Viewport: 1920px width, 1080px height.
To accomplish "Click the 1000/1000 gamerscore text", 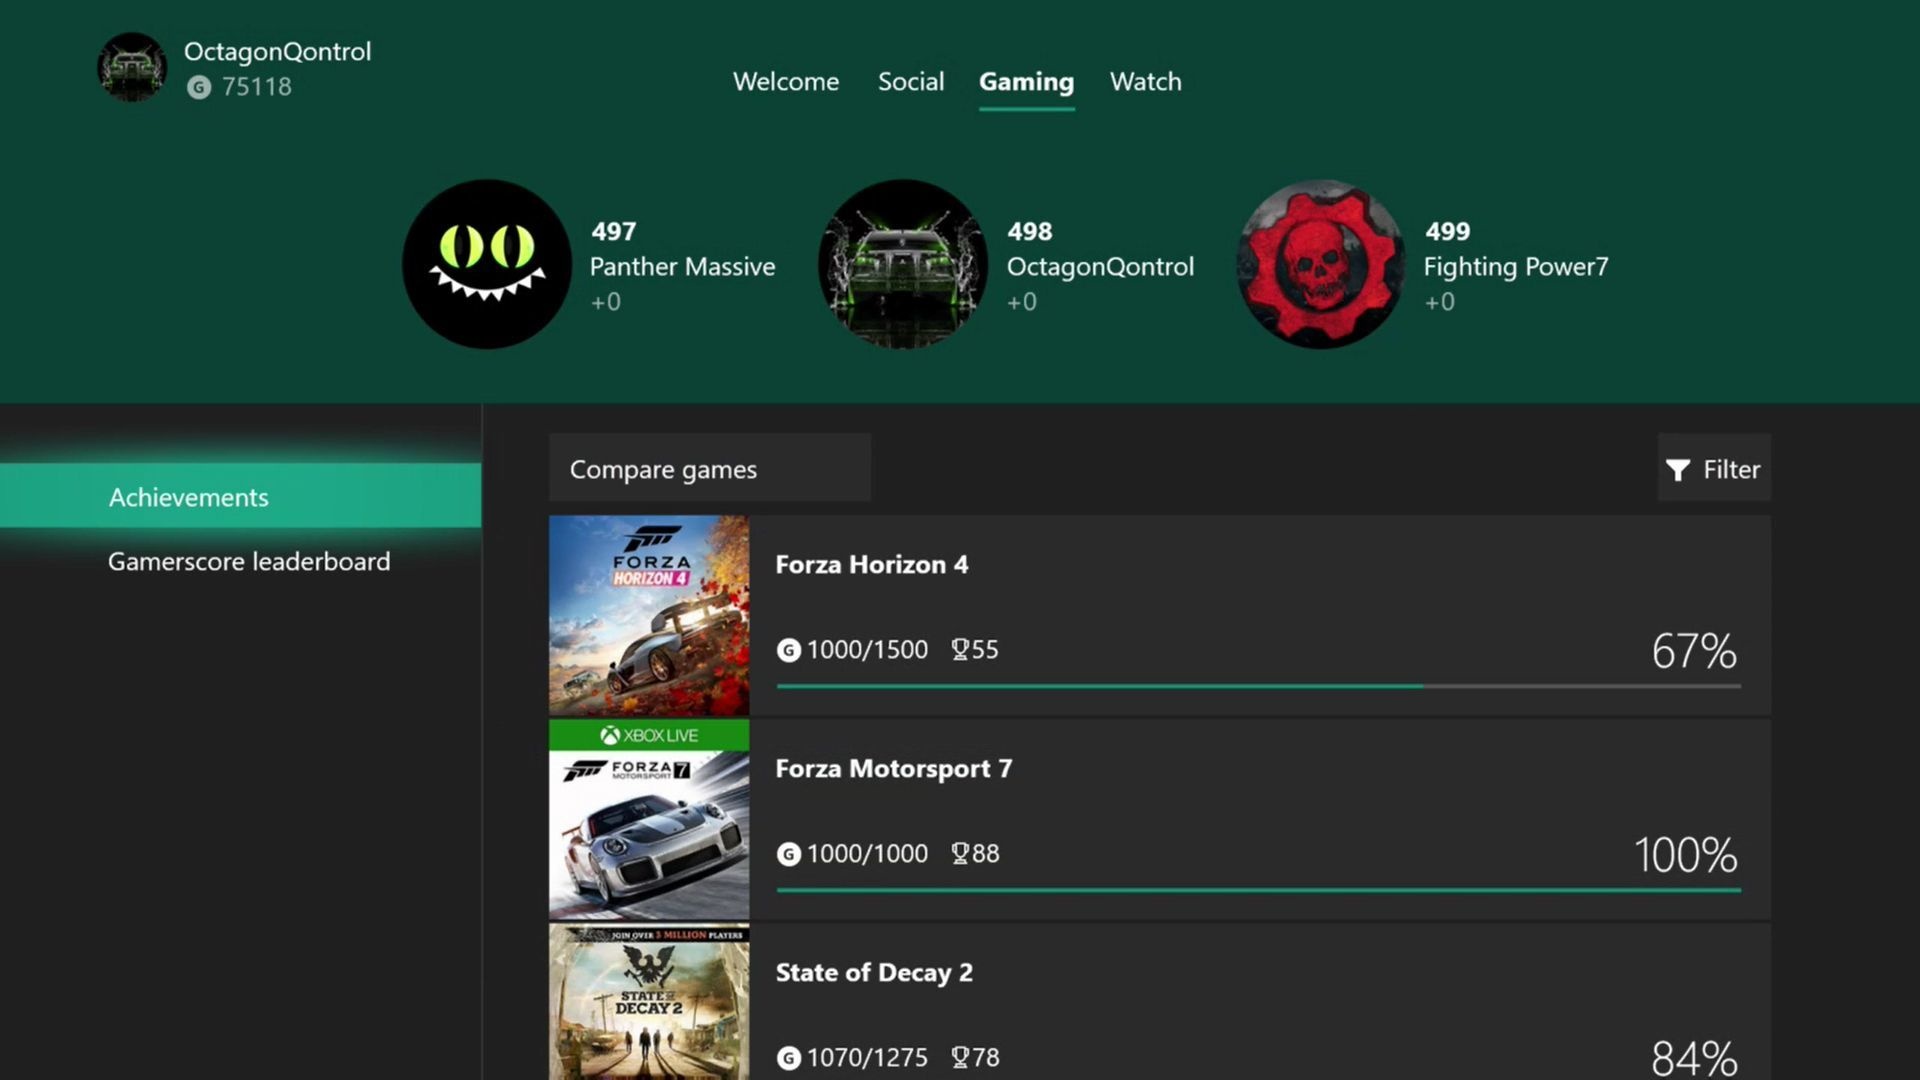I will tap(868, 854).
